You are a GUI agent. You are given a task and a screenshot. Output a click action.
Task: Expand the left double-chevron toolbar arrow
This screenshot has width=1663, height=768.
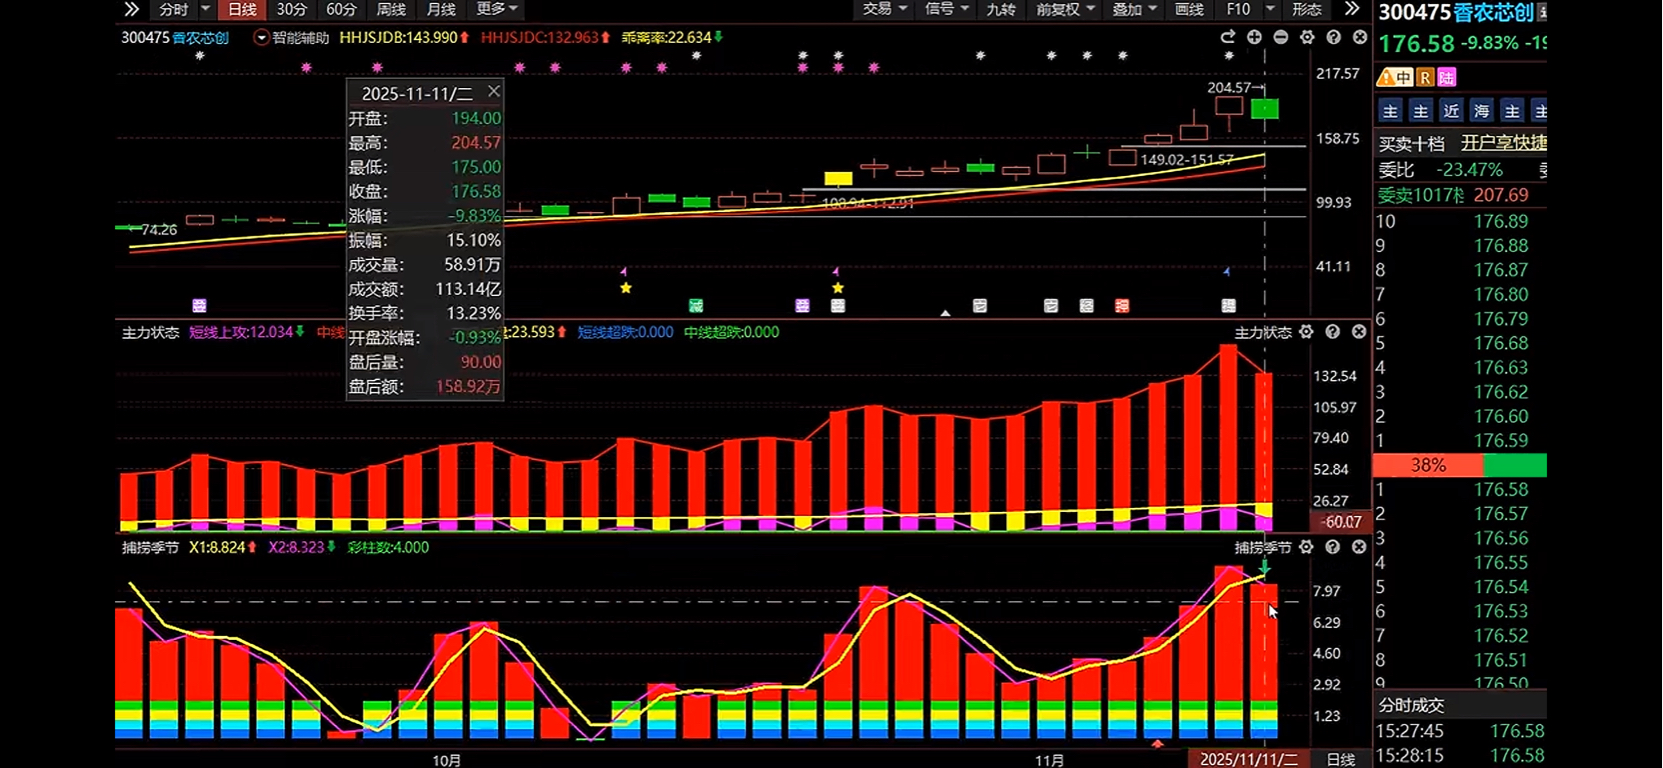click(131, 9)
